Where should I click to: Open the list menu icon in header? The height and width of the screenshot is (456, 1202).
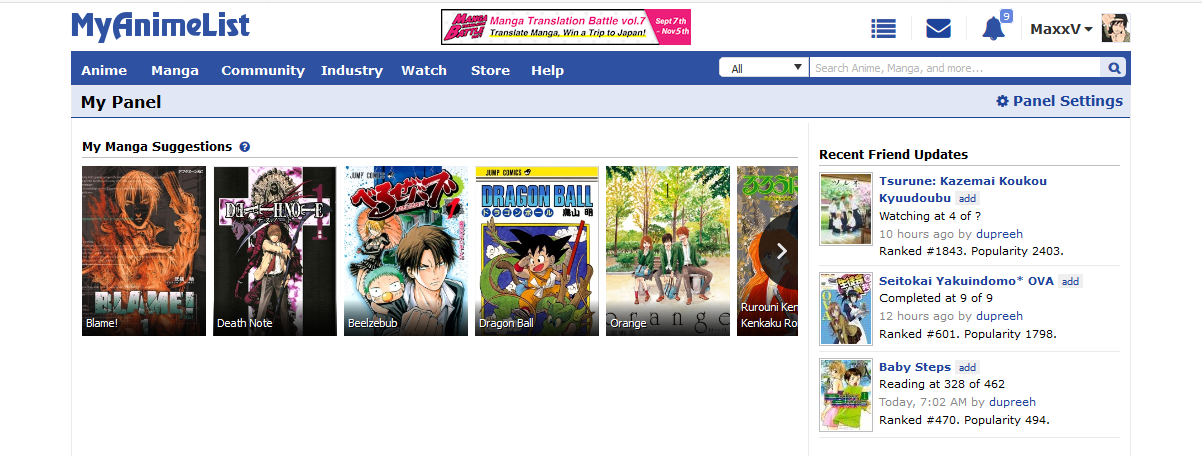point(884,29)
